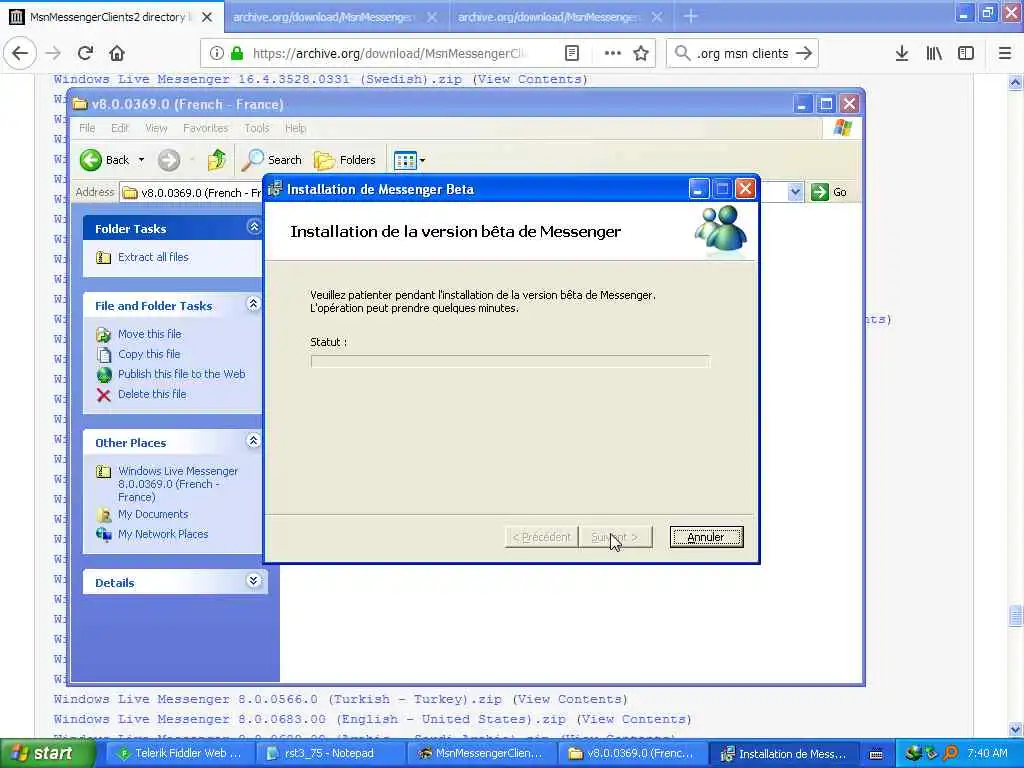Collapse Folder Tasks panel
Screen dimensions: 1024x768
tap(253, 227)
